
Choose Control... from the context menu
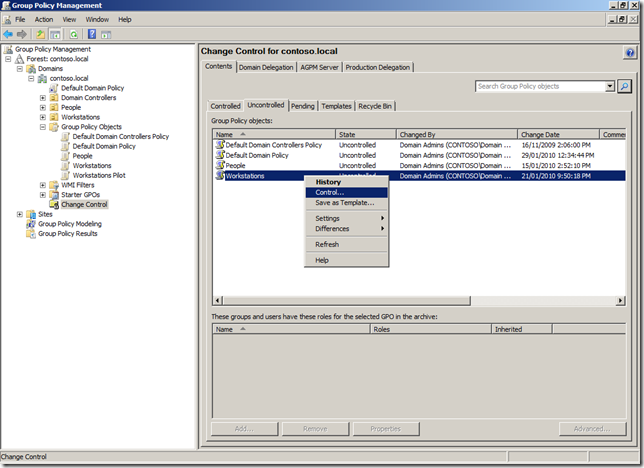330,192
